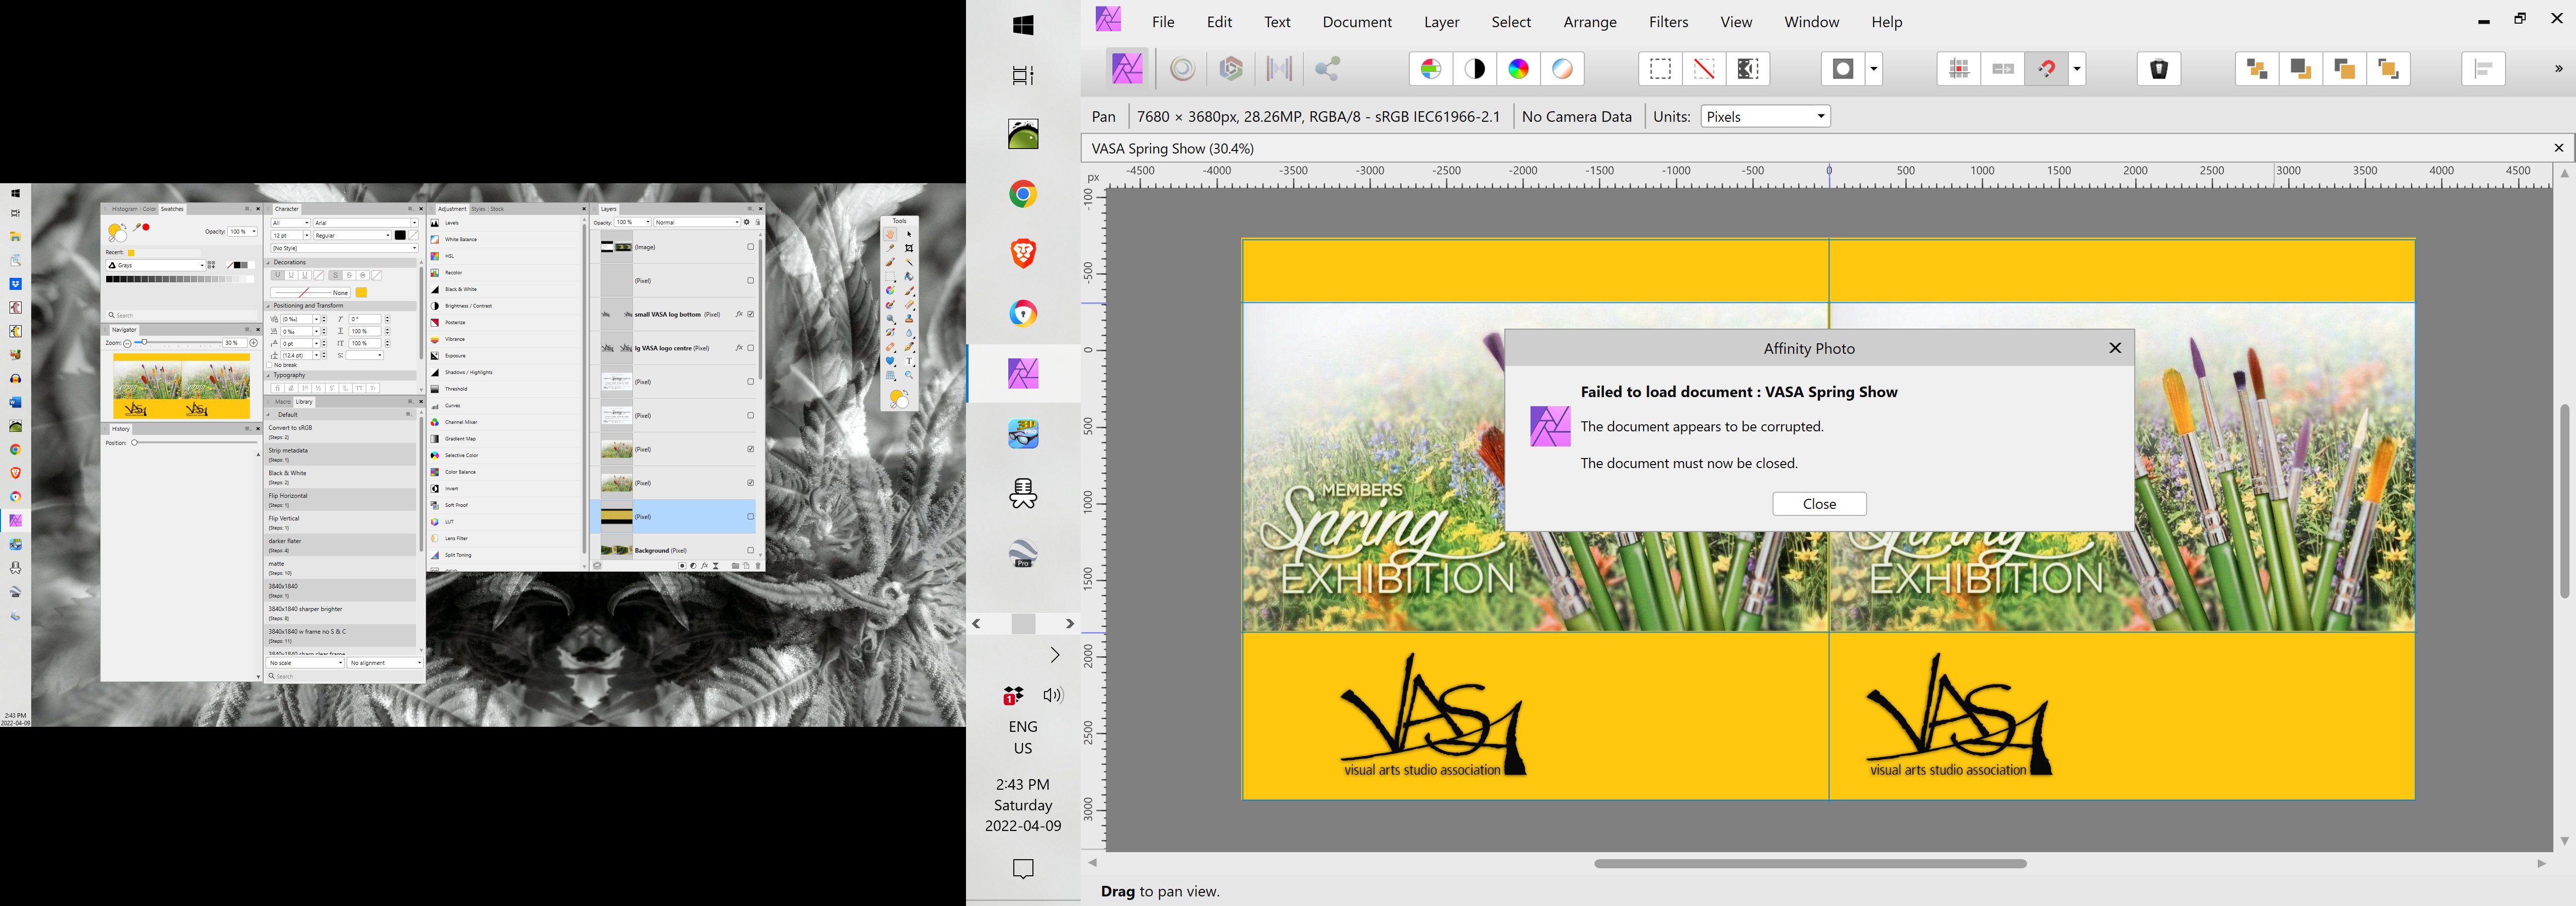This screenshot has height=906, width=2576.
Task: Open the Alignment toolbar icon
Action: point(2483,69)
